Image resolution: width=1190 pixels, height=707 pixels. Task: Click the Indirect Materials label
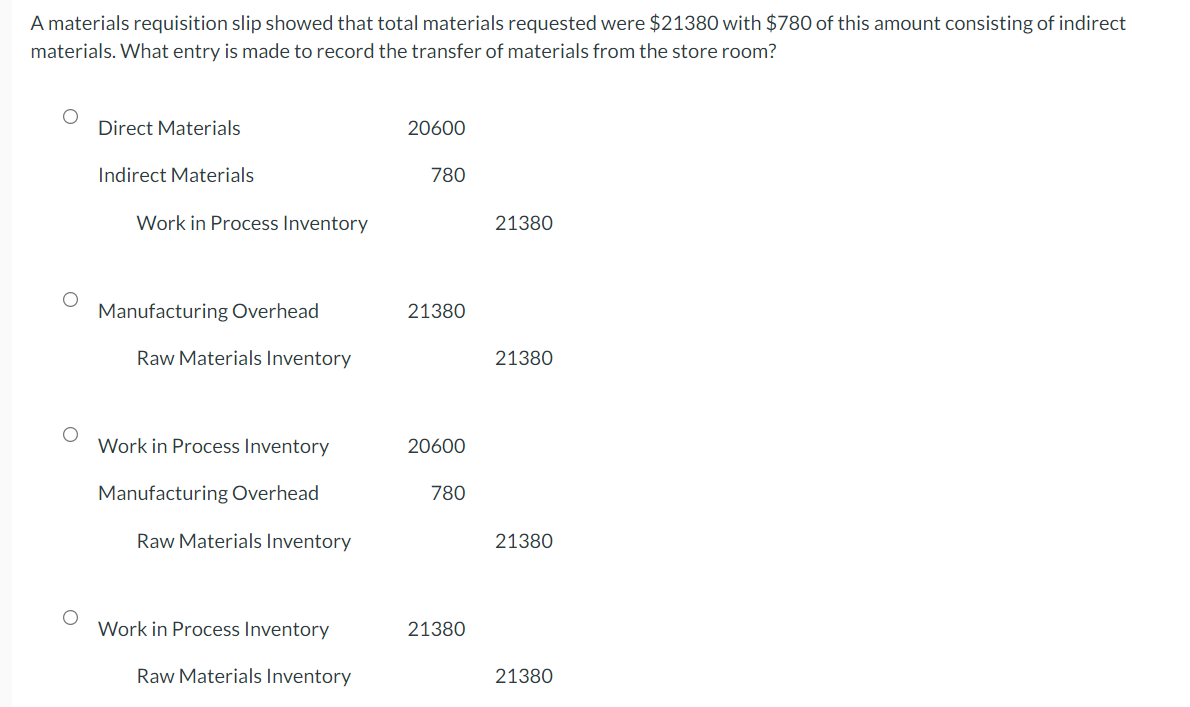click(x=176, y=175)
